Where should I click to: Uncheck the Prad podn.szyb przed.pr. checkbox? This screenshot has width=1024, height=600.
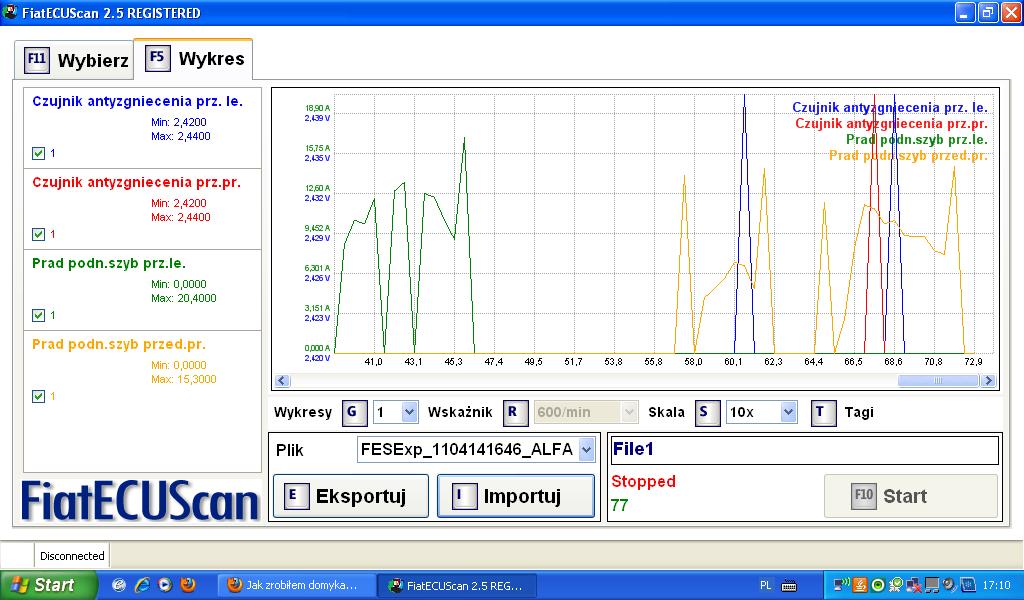(x=39, y=396)
